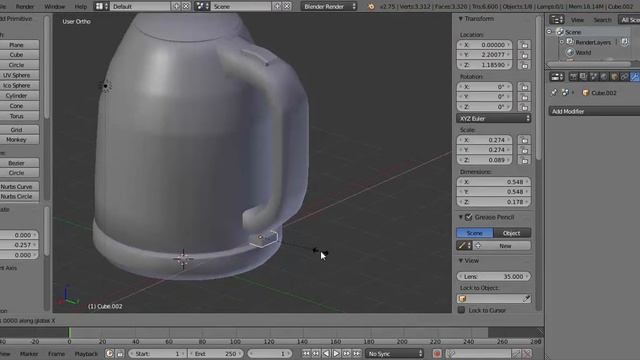Lock the Scale X value
This screenshot has width=640, height=360.
click(524, 140)
